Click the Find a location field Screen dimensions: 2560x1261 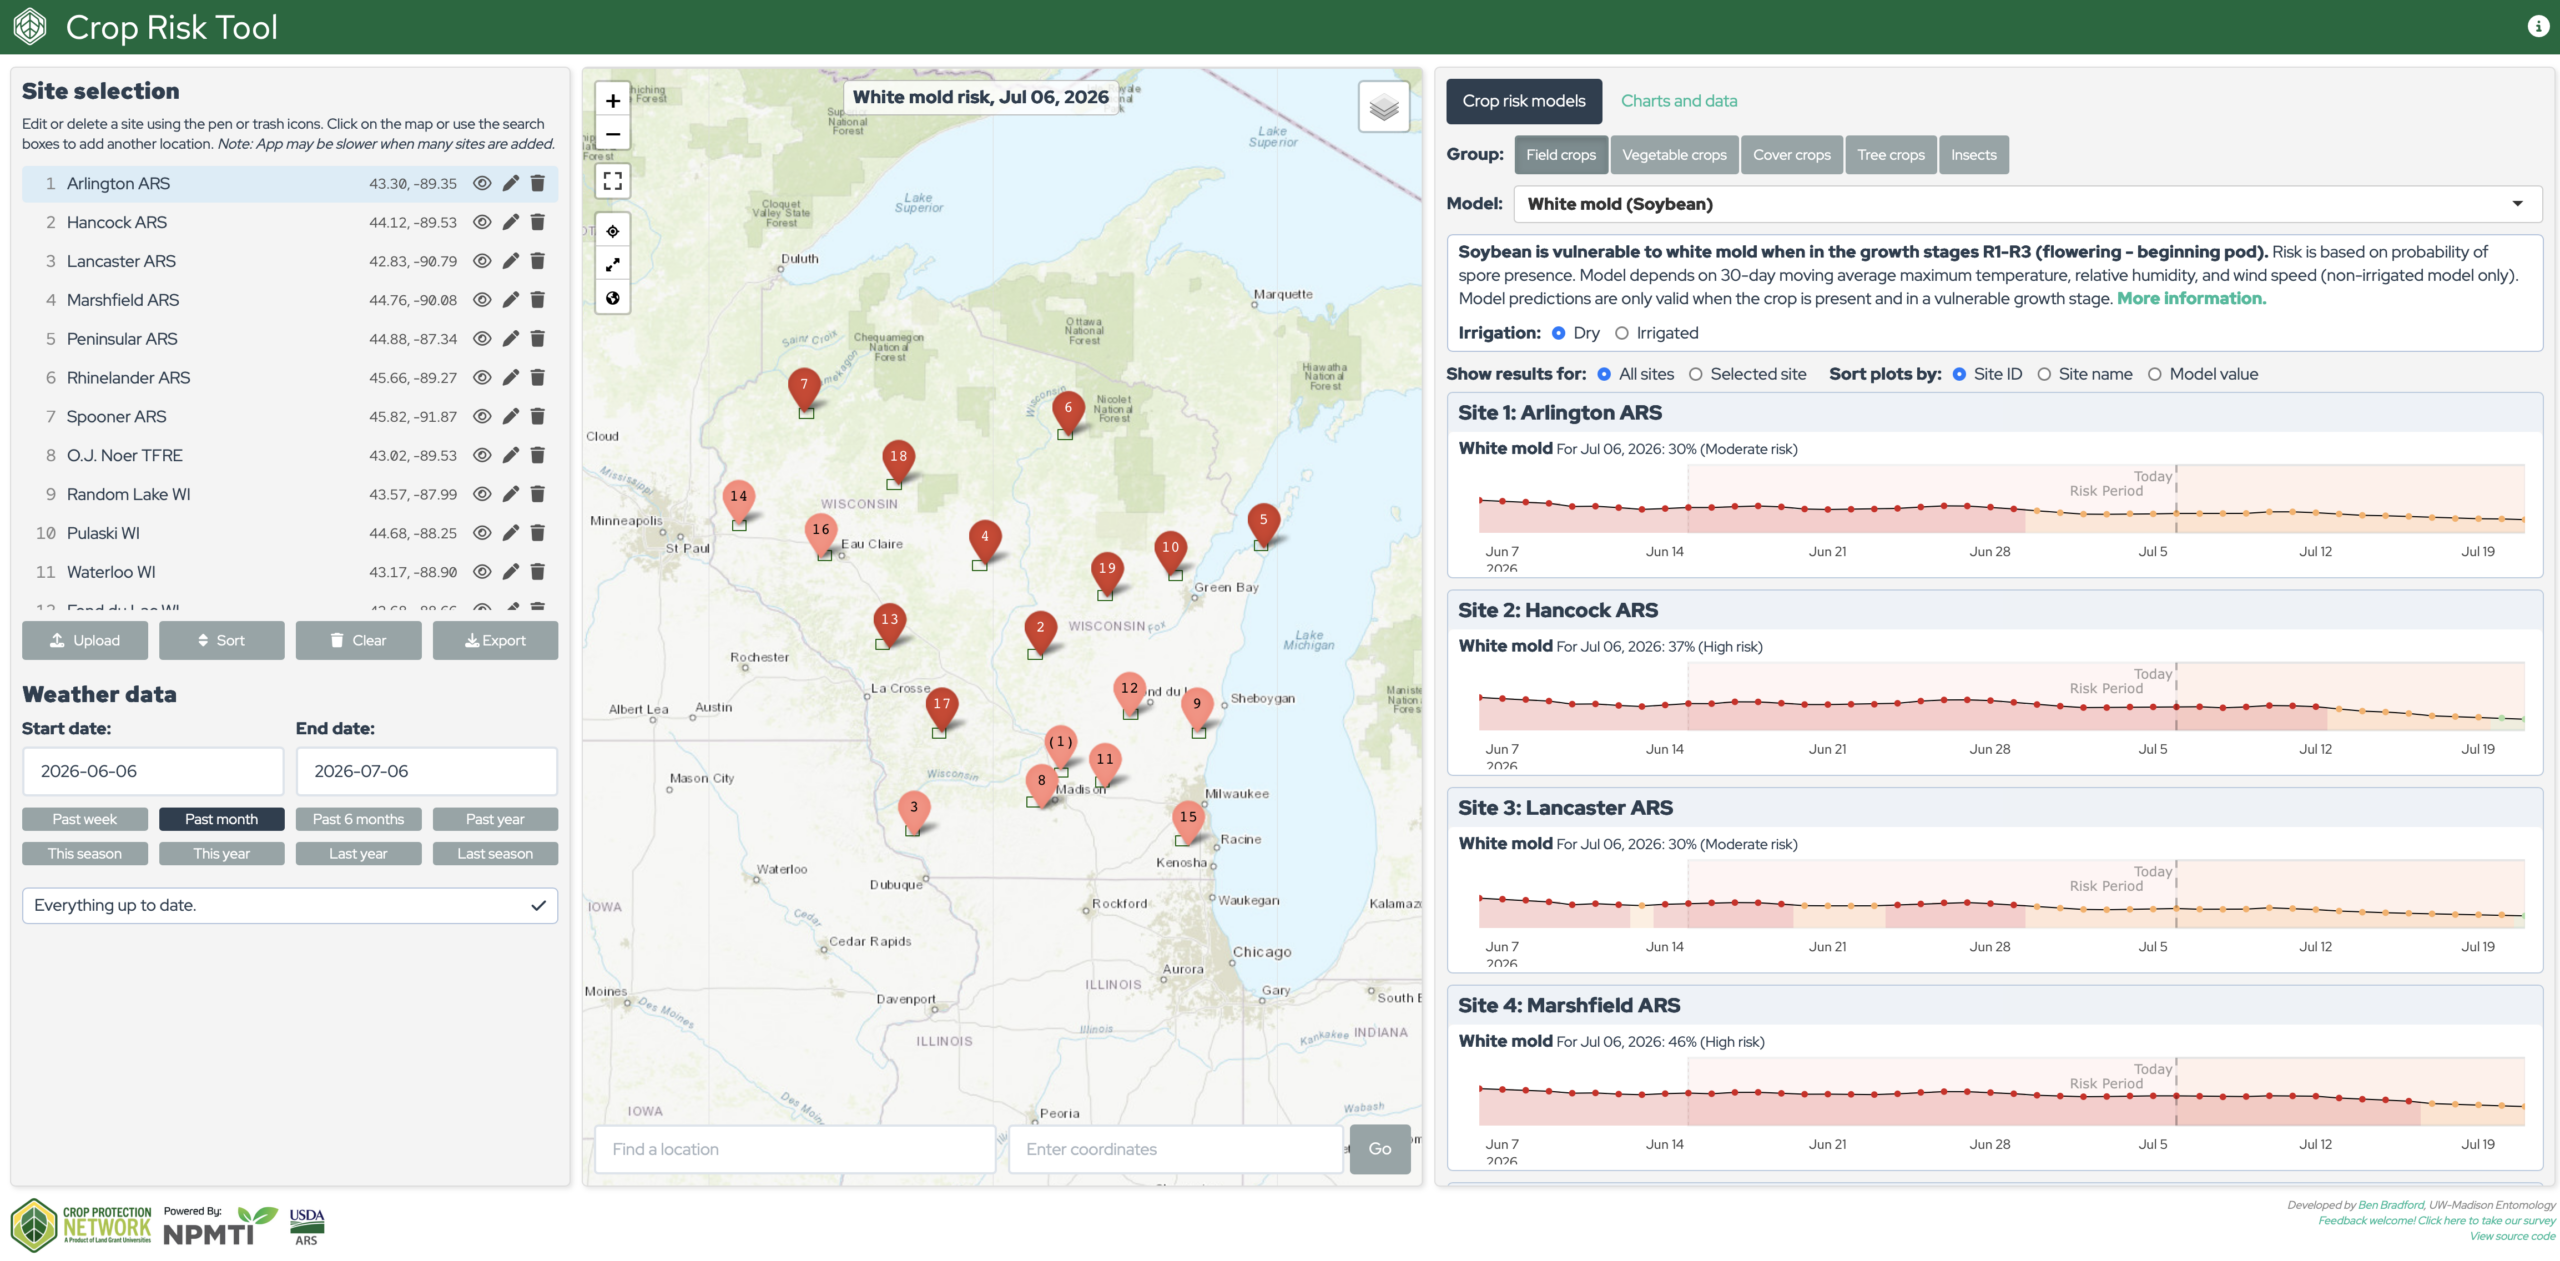coord(795,1149)
